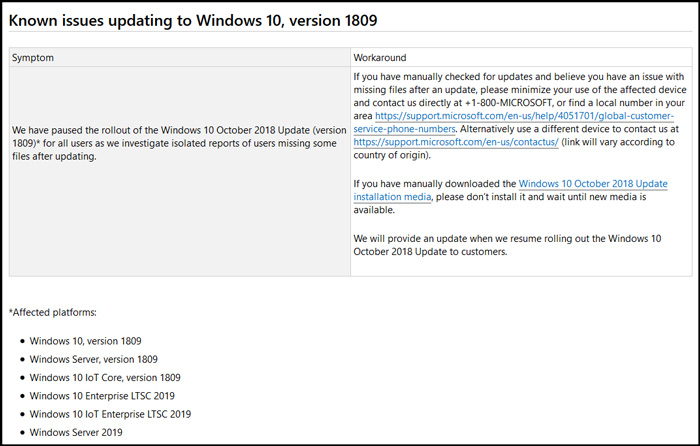Select Windows 10, version 1809 list item

[85, 341]
